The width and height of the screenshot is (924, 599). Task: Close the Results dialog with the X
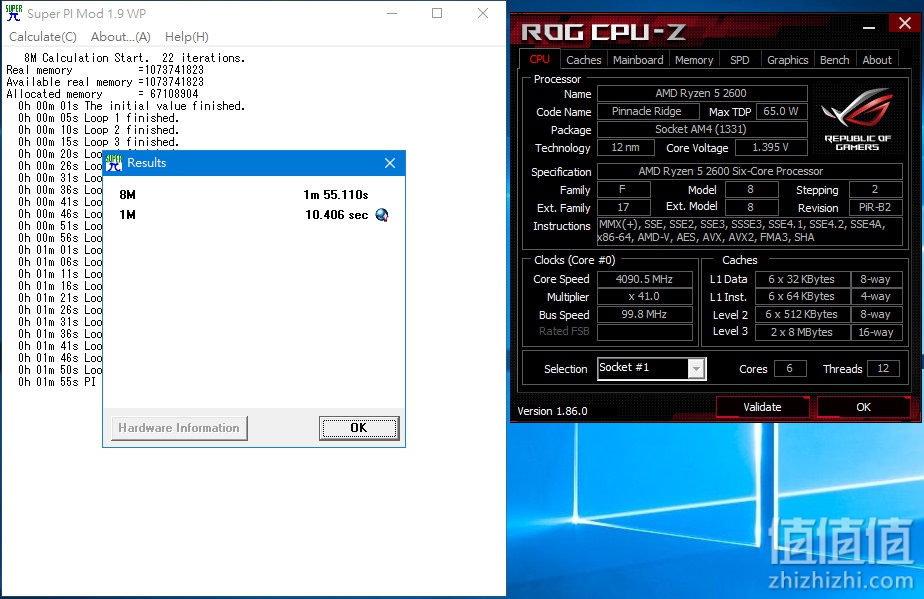[x=390, y=163]
